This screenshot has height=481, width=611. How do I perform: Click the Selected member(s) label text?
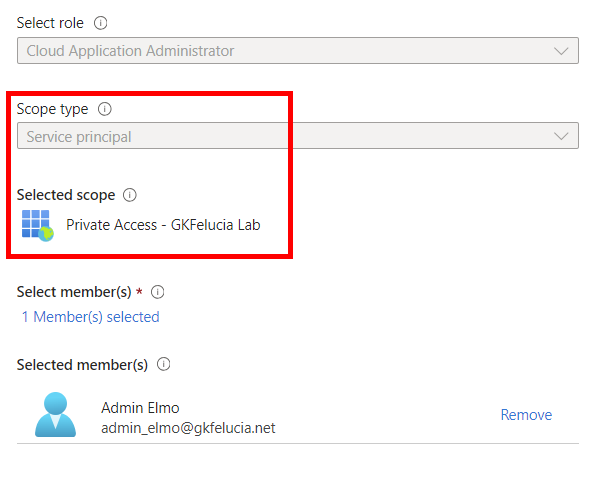82,365
